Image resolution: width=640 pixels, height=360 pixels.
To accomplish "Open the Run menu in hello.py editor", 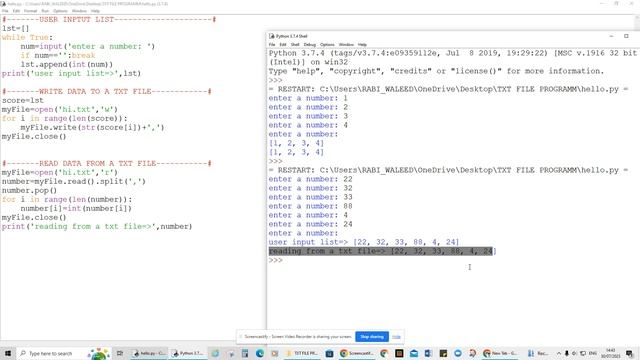I will coord(45,11).
